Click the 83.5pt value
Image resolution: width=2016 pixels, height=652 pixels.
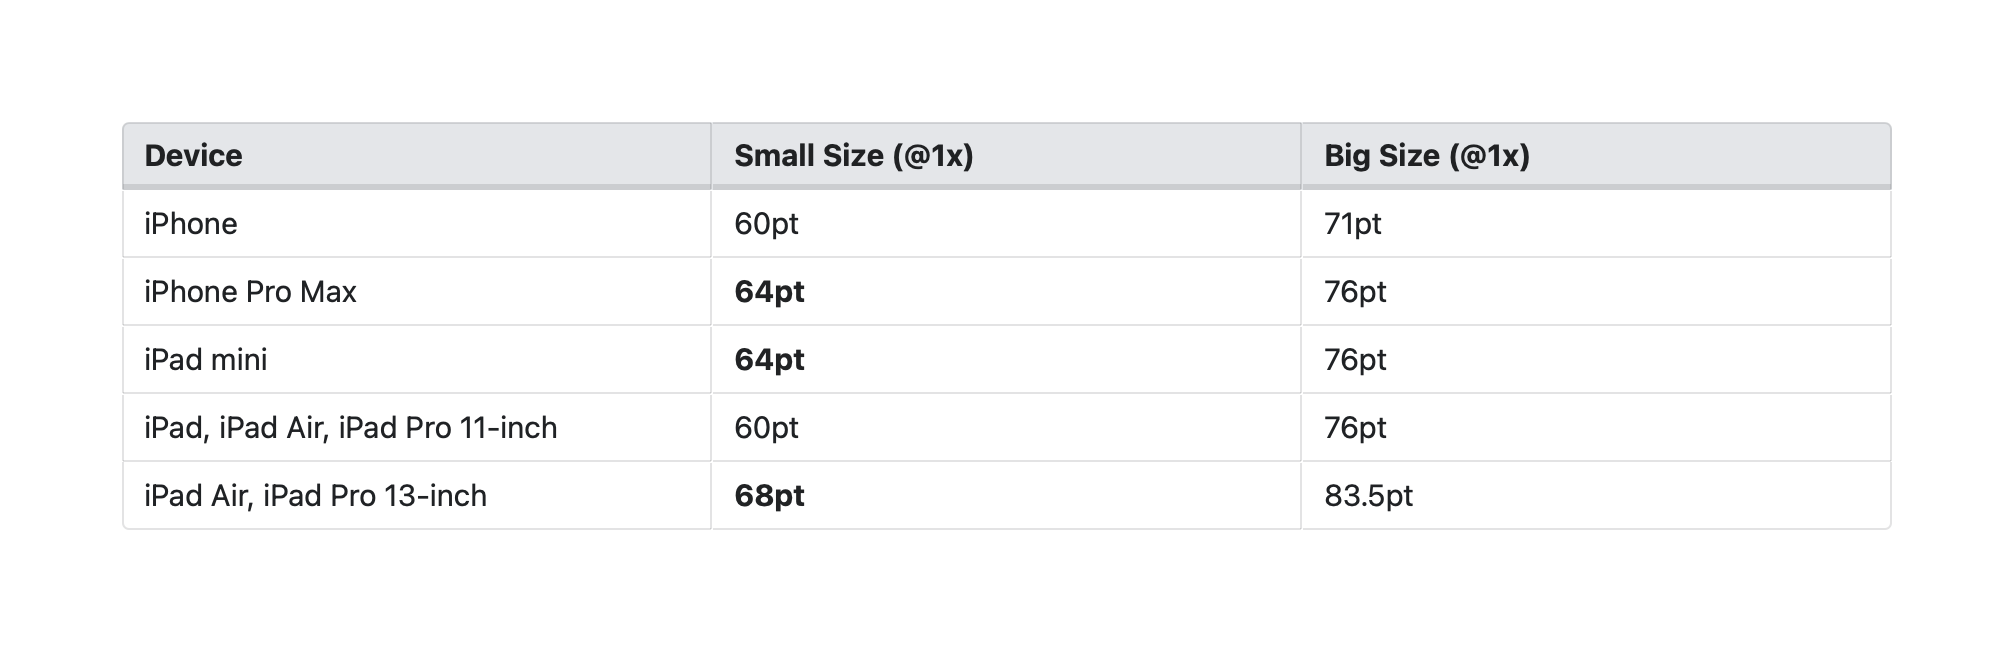tap(1368, 496)
